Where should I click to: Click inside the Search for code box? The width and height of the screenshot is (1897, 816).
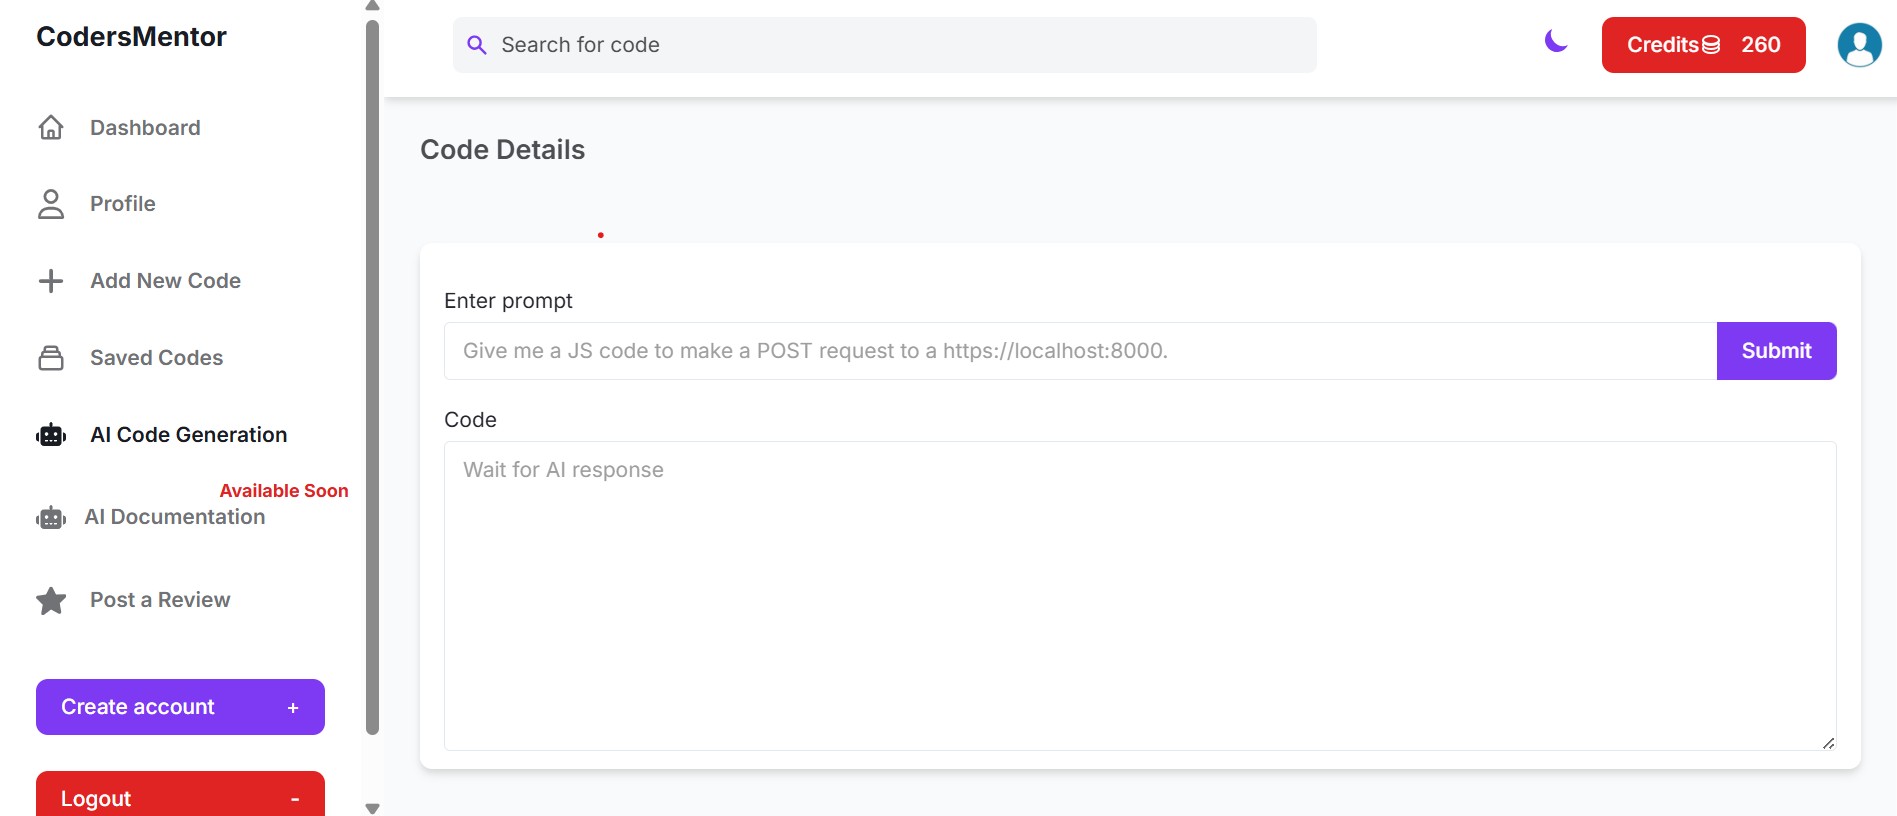pos(884,45)
